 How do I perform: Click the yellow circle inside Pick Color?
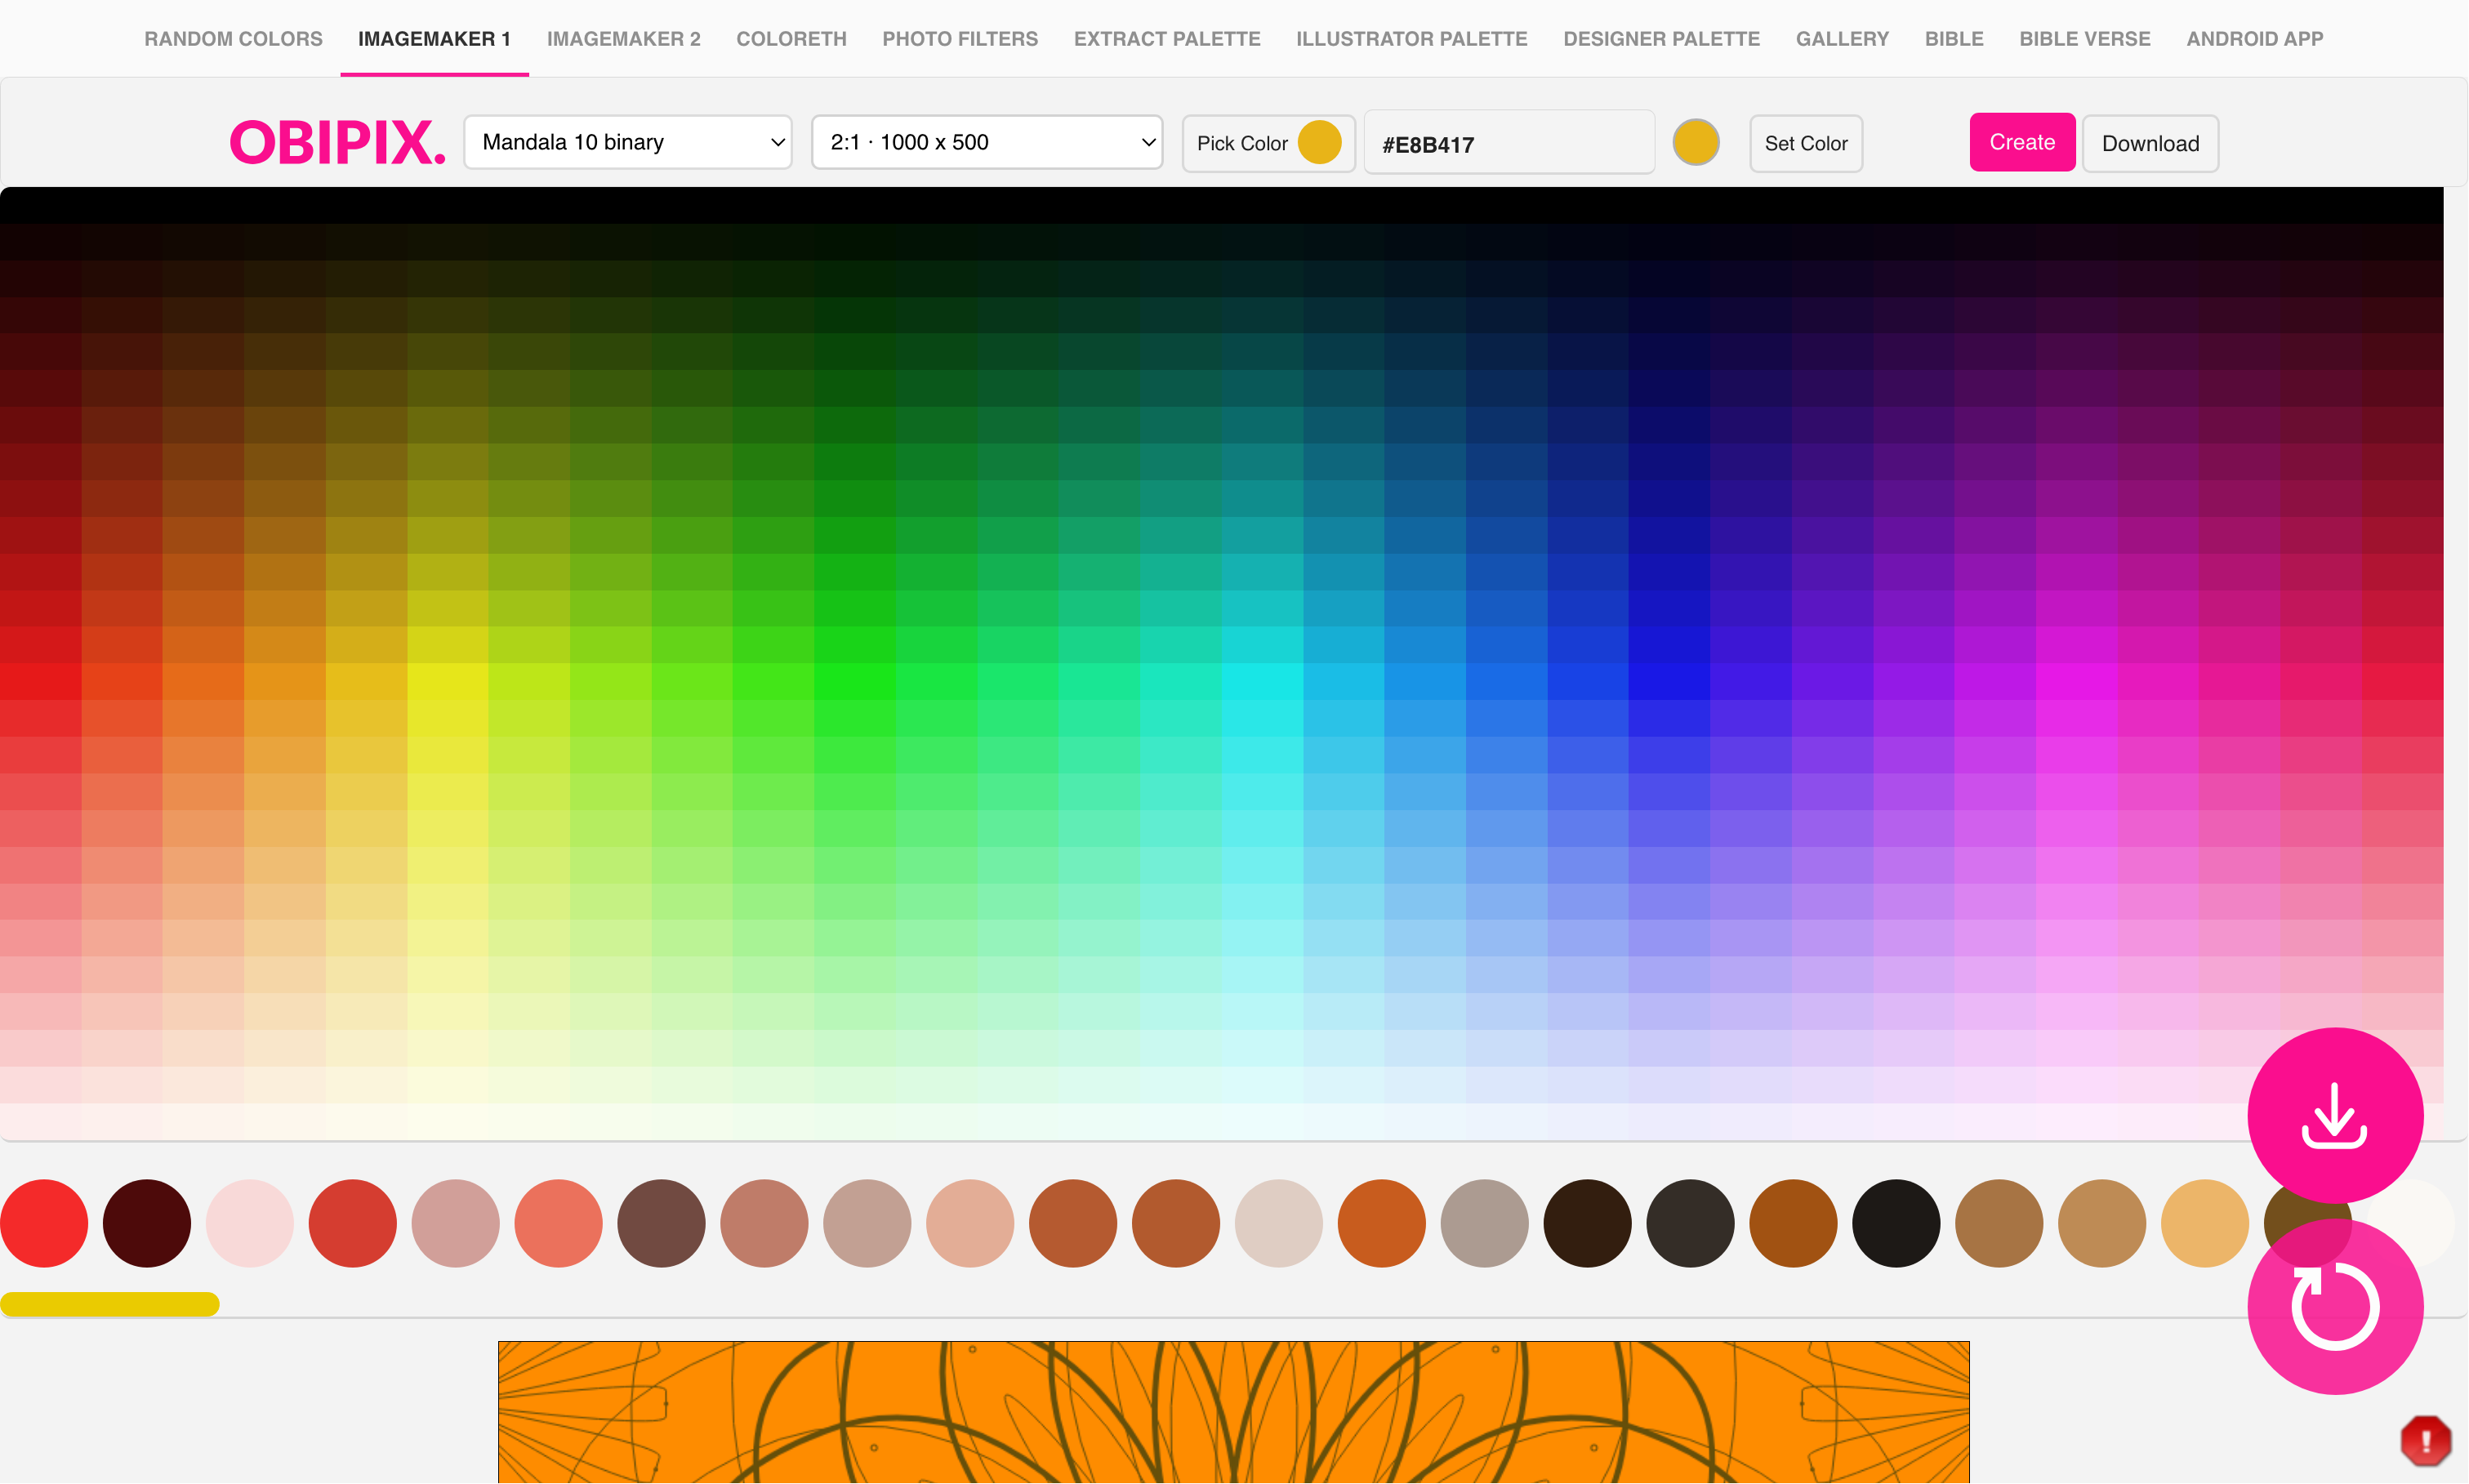[1319, 142]
